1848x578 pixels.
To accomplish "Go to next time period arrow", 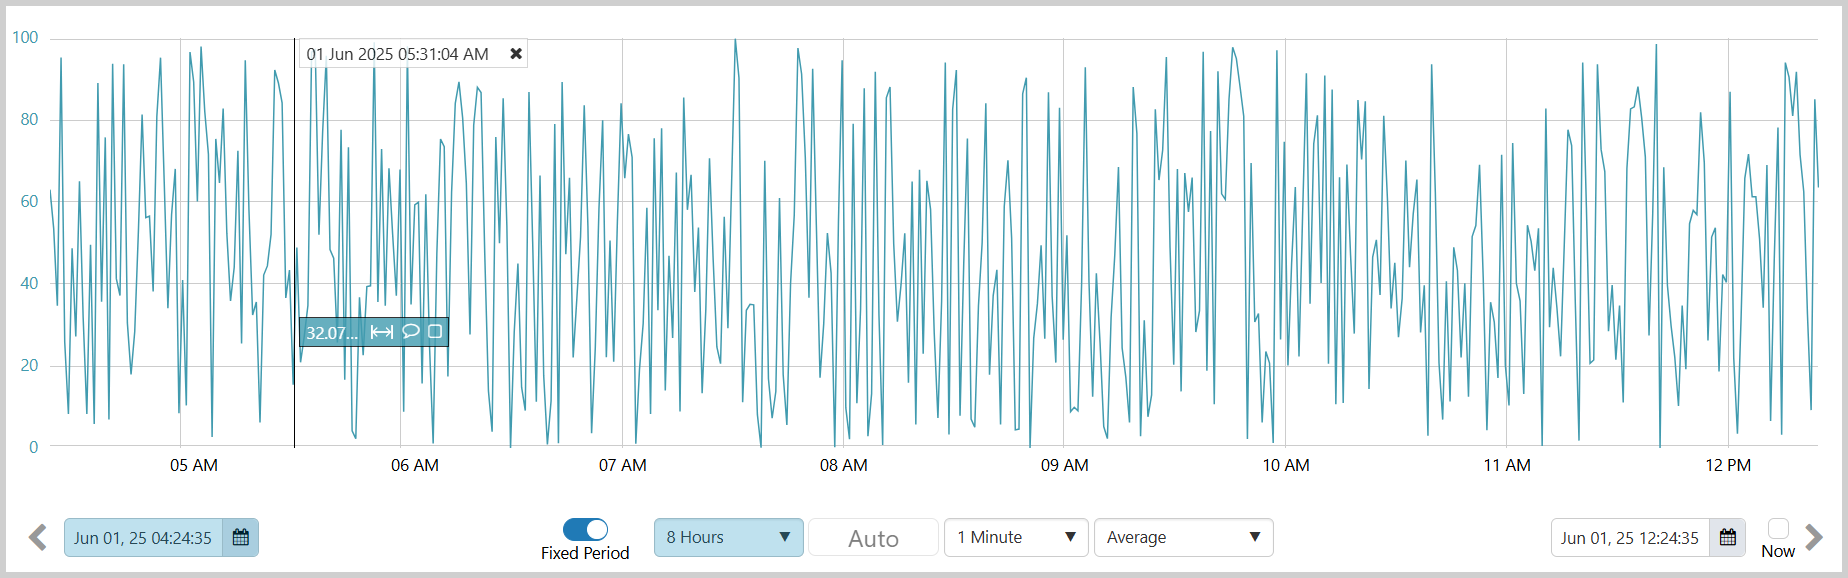I will (x=1814, y=537).
